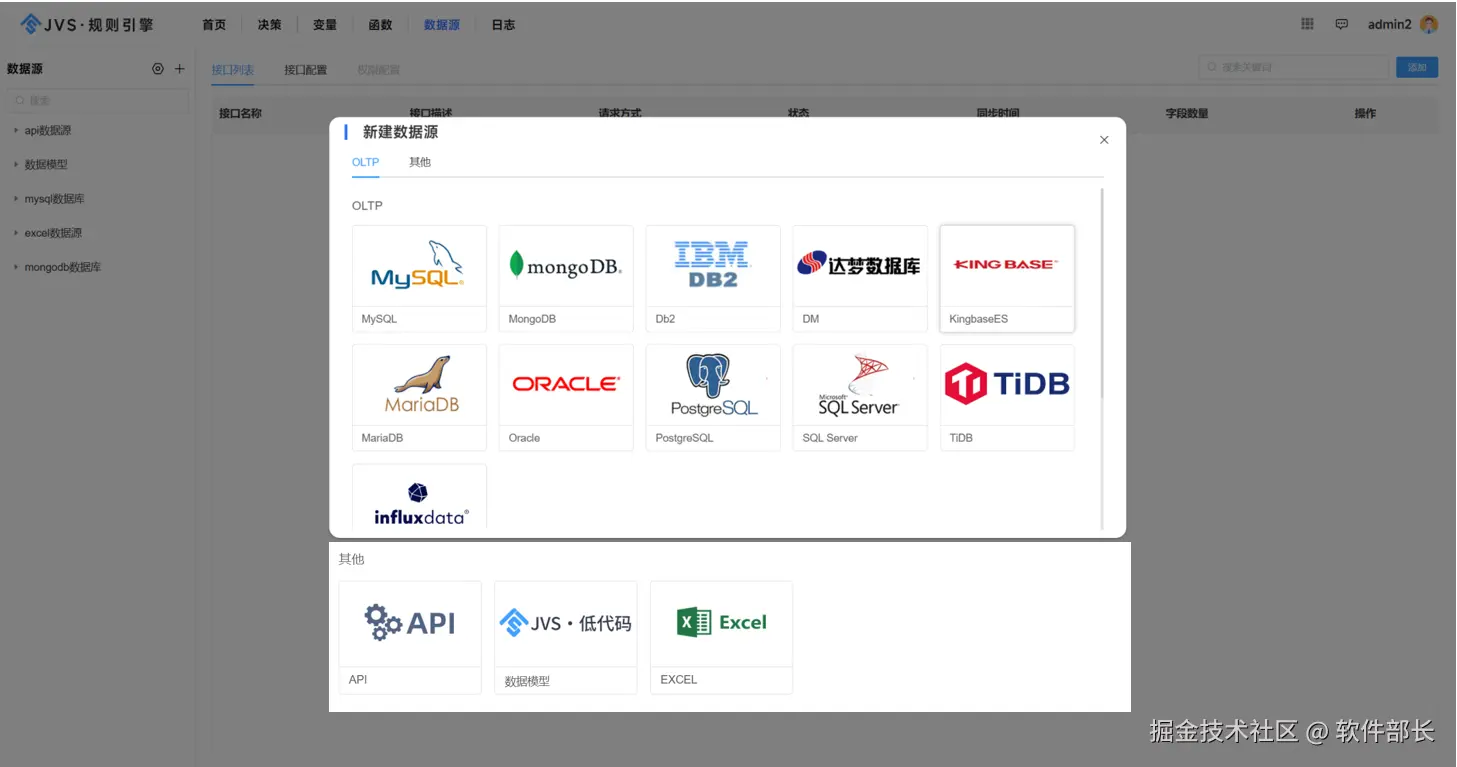Image resolution: width=1457 pixels, height=767 pixels.
Task: Open the messages chat icon
Action: point(1342,24)
